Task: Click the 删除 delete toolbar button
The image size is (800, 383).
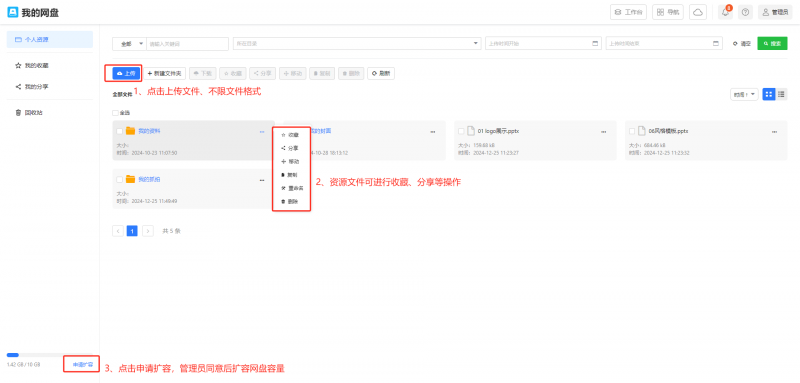Action: point(352,73)
